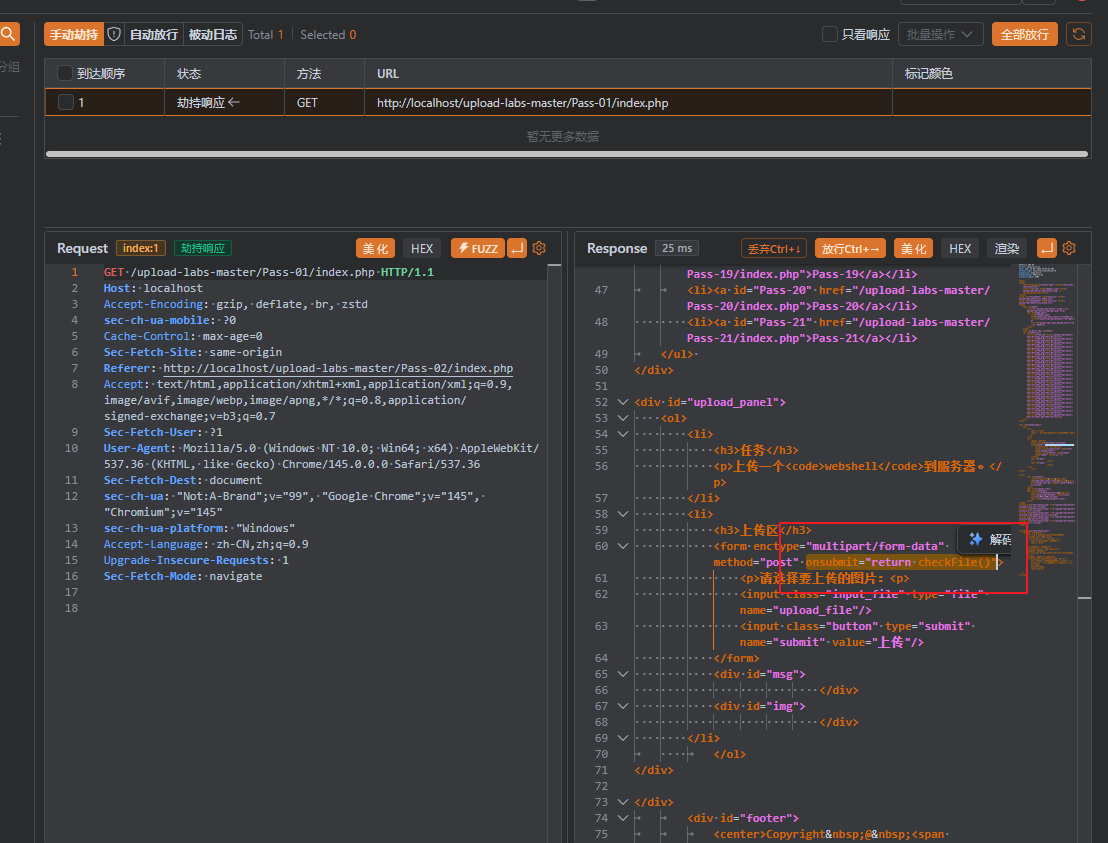Select checkbox for row 1
The height and width of the screenshot is (843, 1108).
coord(65,102)
